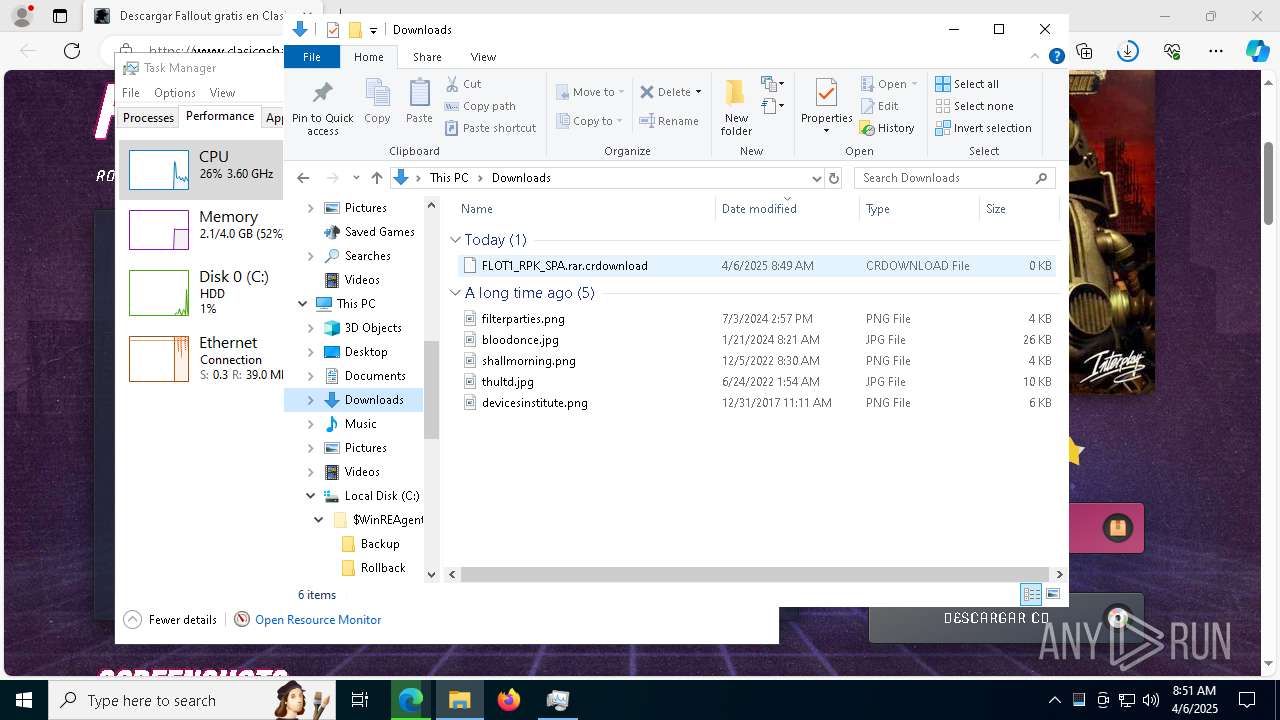Viewport: 1280px width, 720px height.
Task: Click the History ribbon button
Action: click(888, 128)
